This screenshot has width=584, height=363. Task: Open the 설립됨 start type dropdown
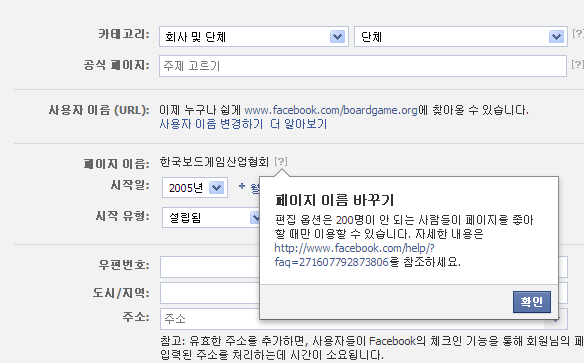pyautogui.click(x=211, y=218)
